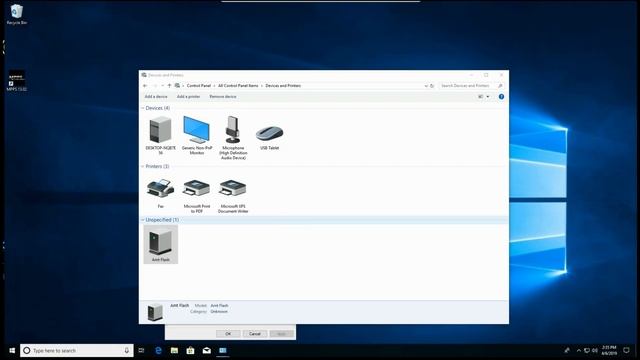This screenshot has height=360, width=640.
Task: Select the Generic Non-PnP Monitor icon
Action: 197,135
